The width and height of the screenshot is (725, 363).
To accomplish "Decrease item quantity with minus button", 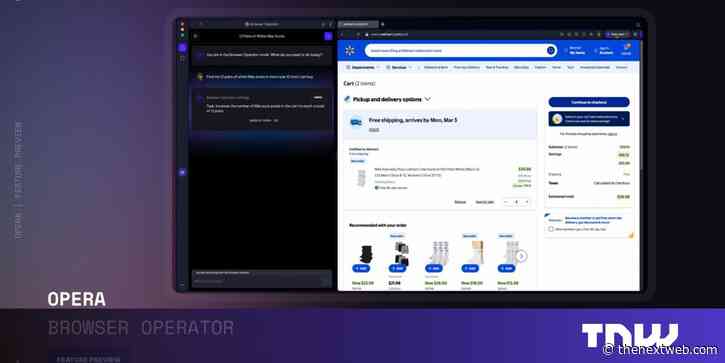I will click(x=506, y=202).
